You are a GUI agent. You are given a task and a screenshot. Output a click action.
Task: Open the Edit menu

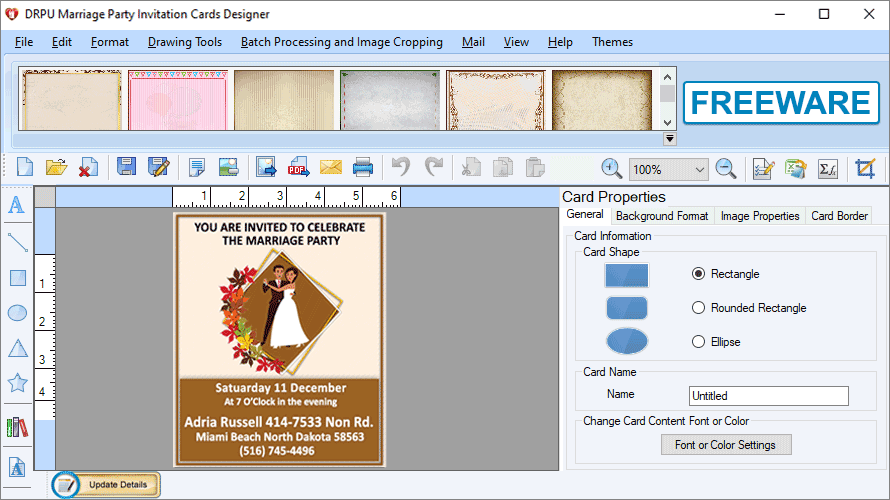click(x=61, y=42)
